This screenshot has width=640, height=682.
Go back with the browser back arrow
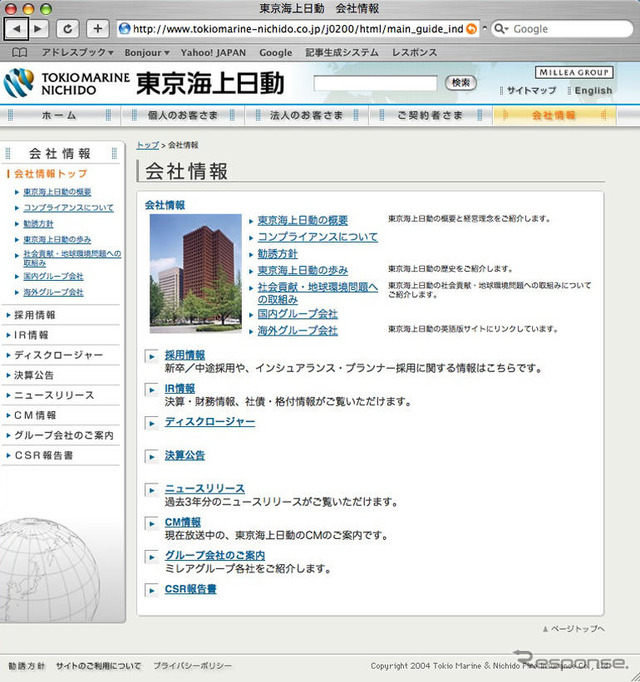point(16,29)
